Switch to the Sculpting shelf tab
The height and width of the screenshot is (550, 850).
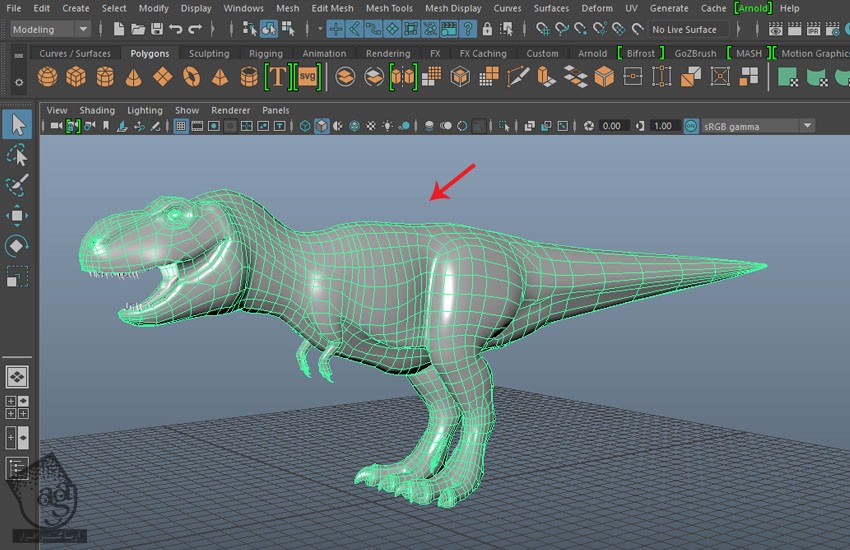[x=209, y=53]
